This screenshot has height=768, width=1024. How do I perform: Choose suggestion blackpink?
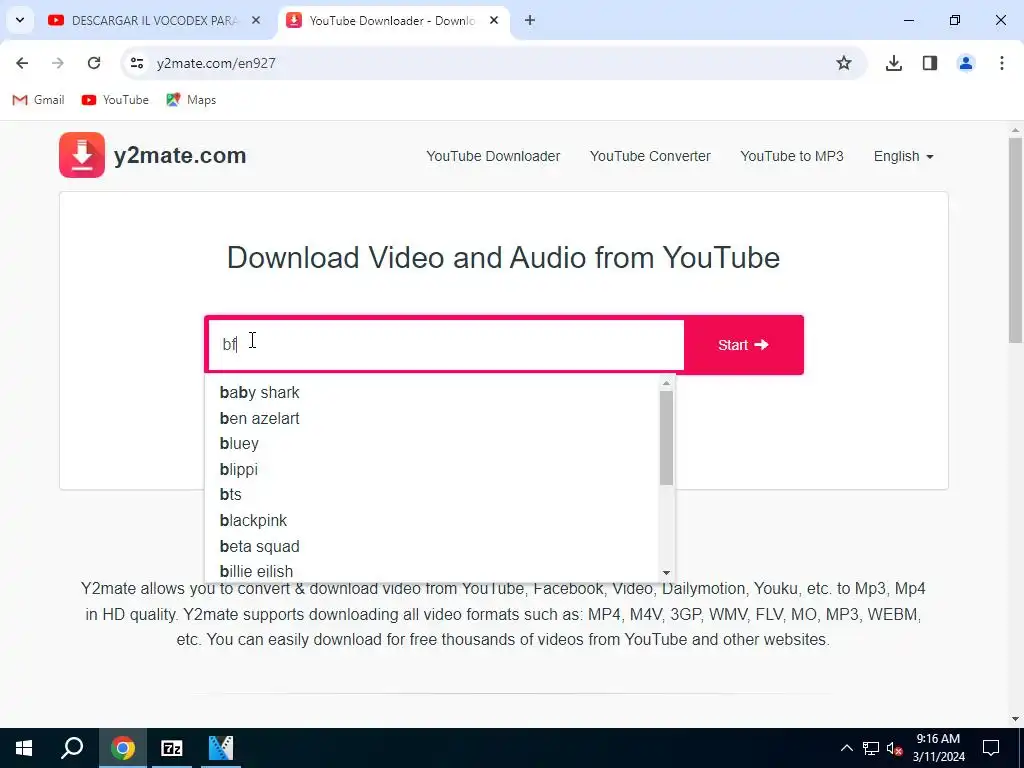(432, 520)
